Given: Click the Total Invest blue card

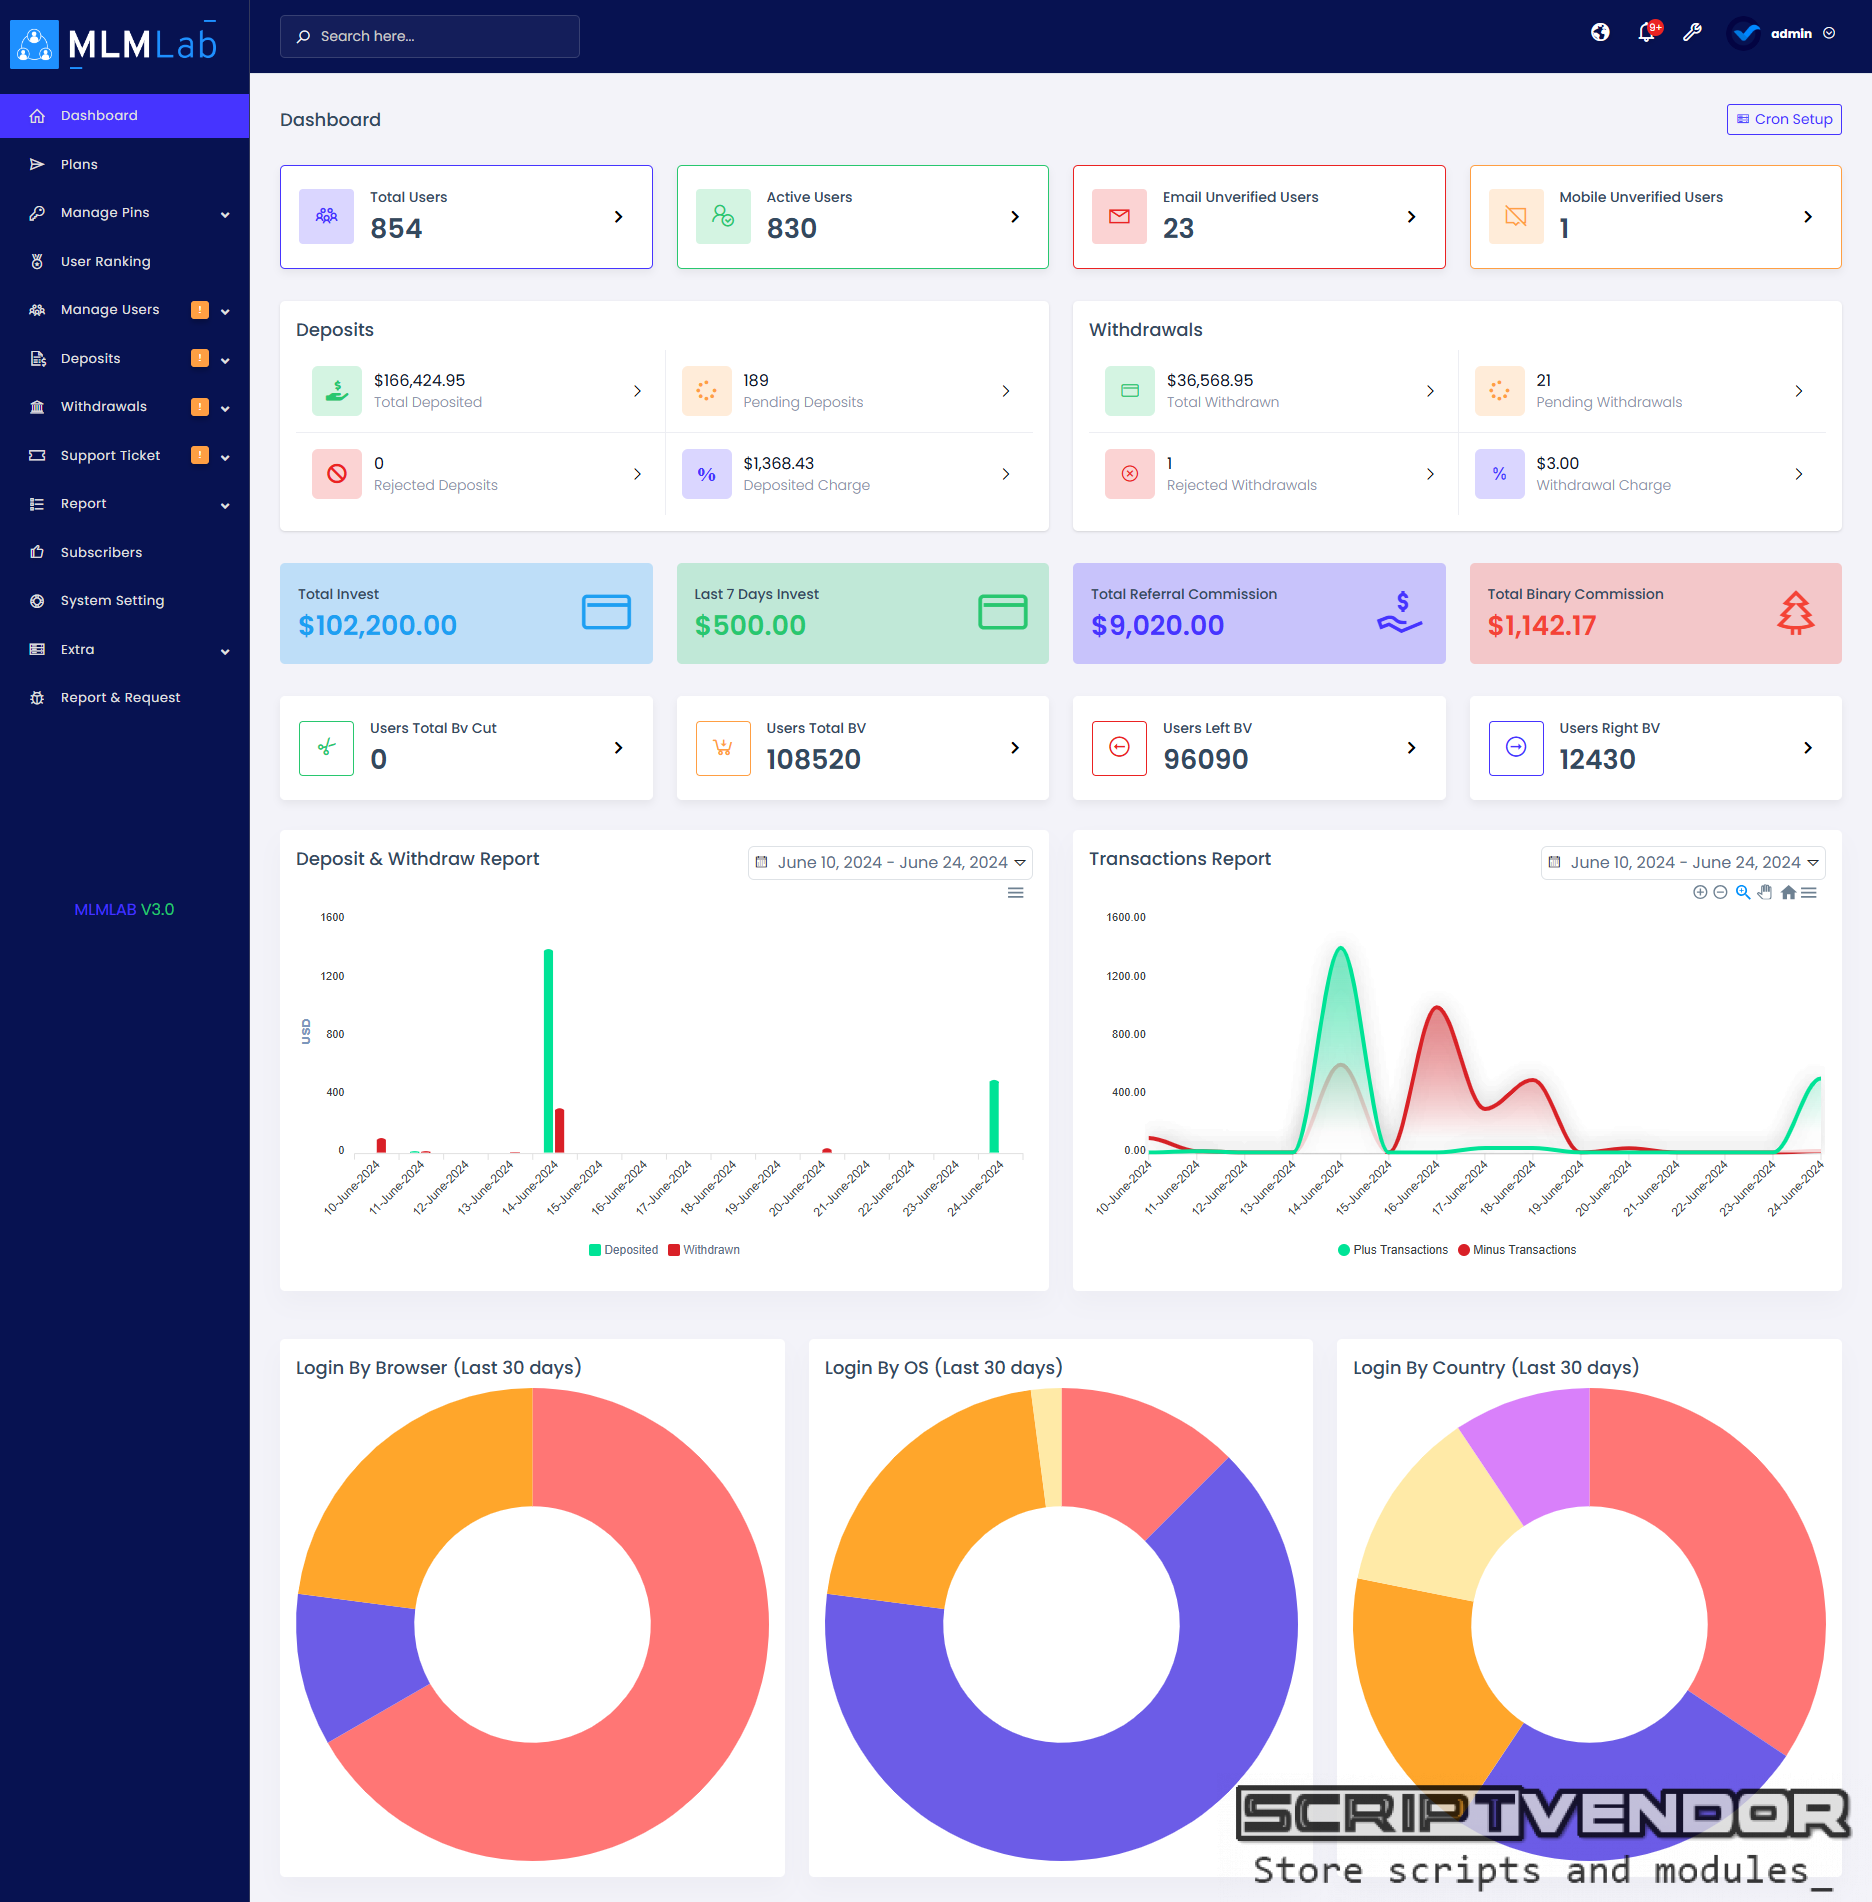Looking at the screenshot, I should (x=466, y=613).
